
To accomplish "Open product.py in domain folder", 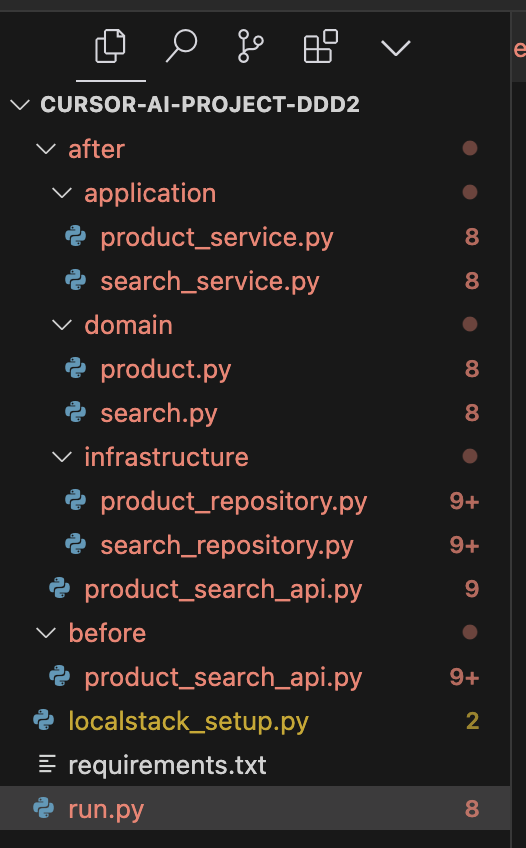I will coord(165,369).
